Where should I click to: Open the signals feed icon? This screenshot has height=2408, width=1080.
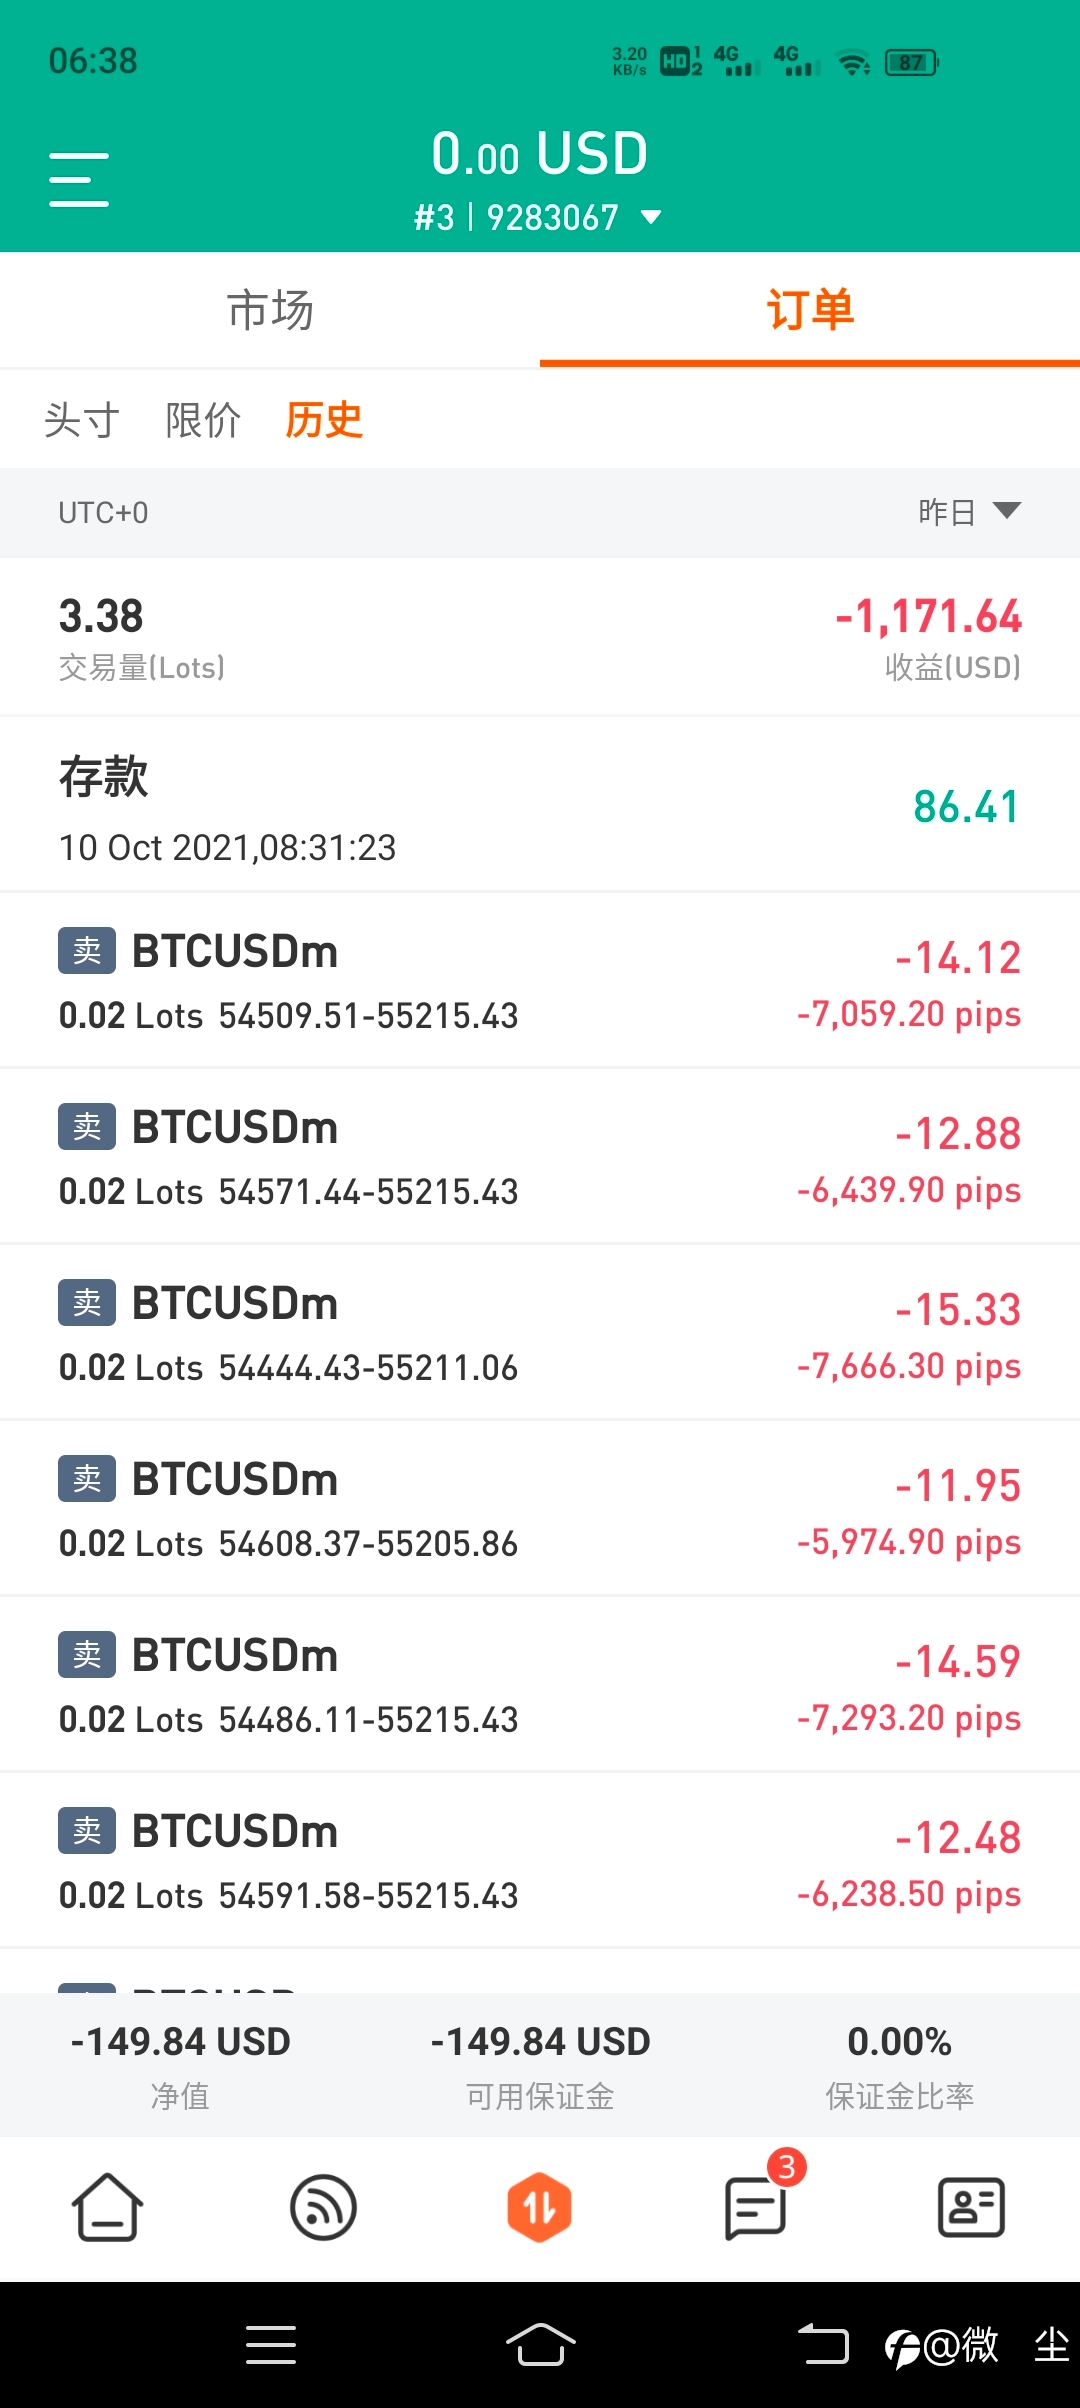(323, 2207)
